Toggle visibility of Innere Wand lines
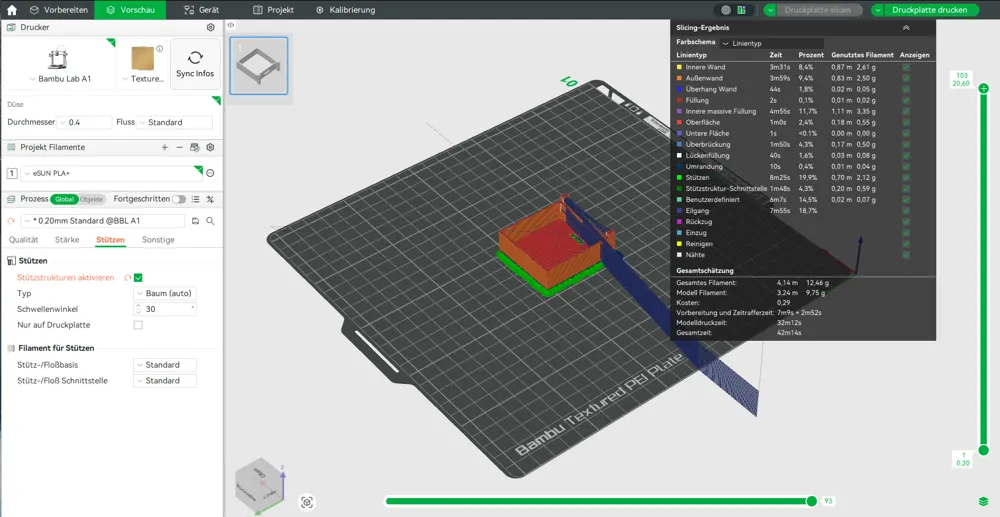1000x517 pixels. (906, 67)
